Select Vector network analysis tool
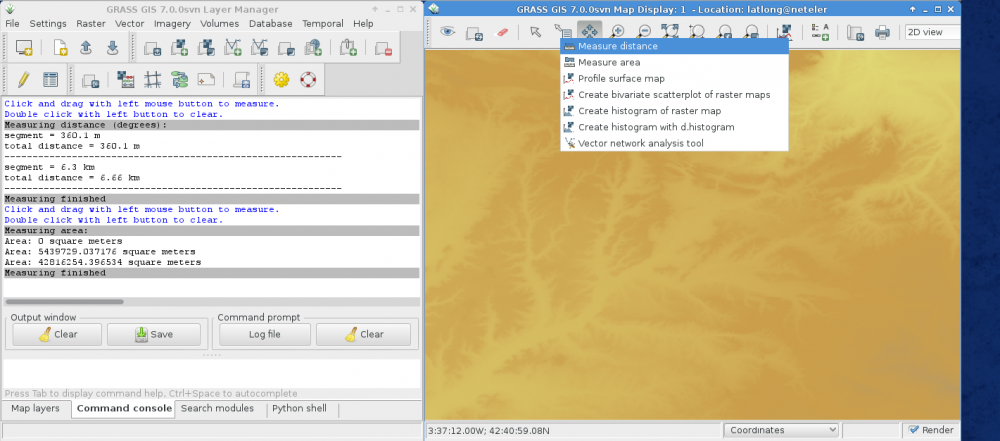This screenshot has width=1000, height=441. point(674,143)
